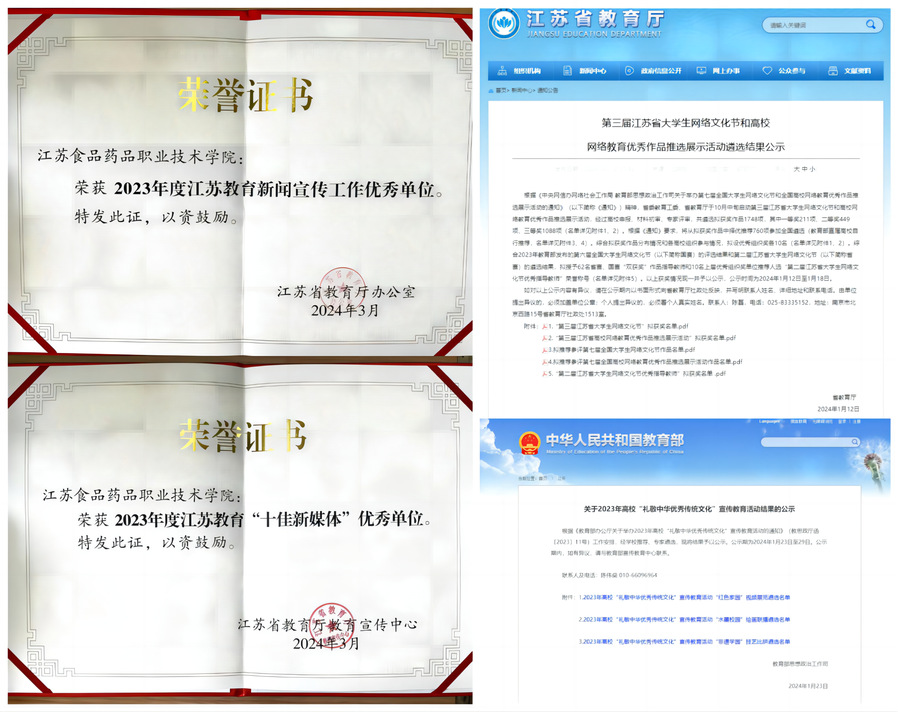This screenshot has width=898, height=712.
Task: Click the 组织机构 org-chart icon in navigation bar
Action: [x=502, y=71]
